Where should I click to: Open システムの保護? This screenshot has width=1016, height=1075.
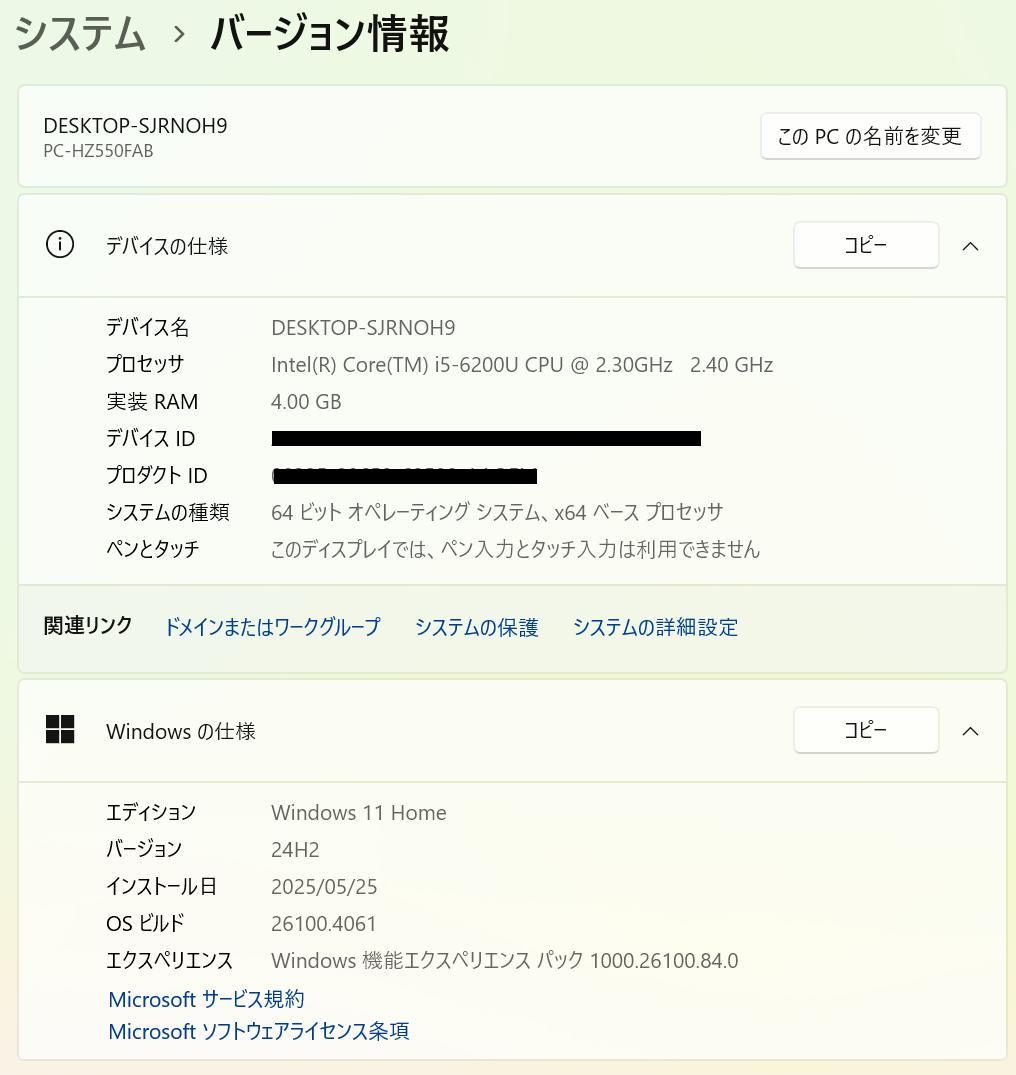(x=477, y=627)
